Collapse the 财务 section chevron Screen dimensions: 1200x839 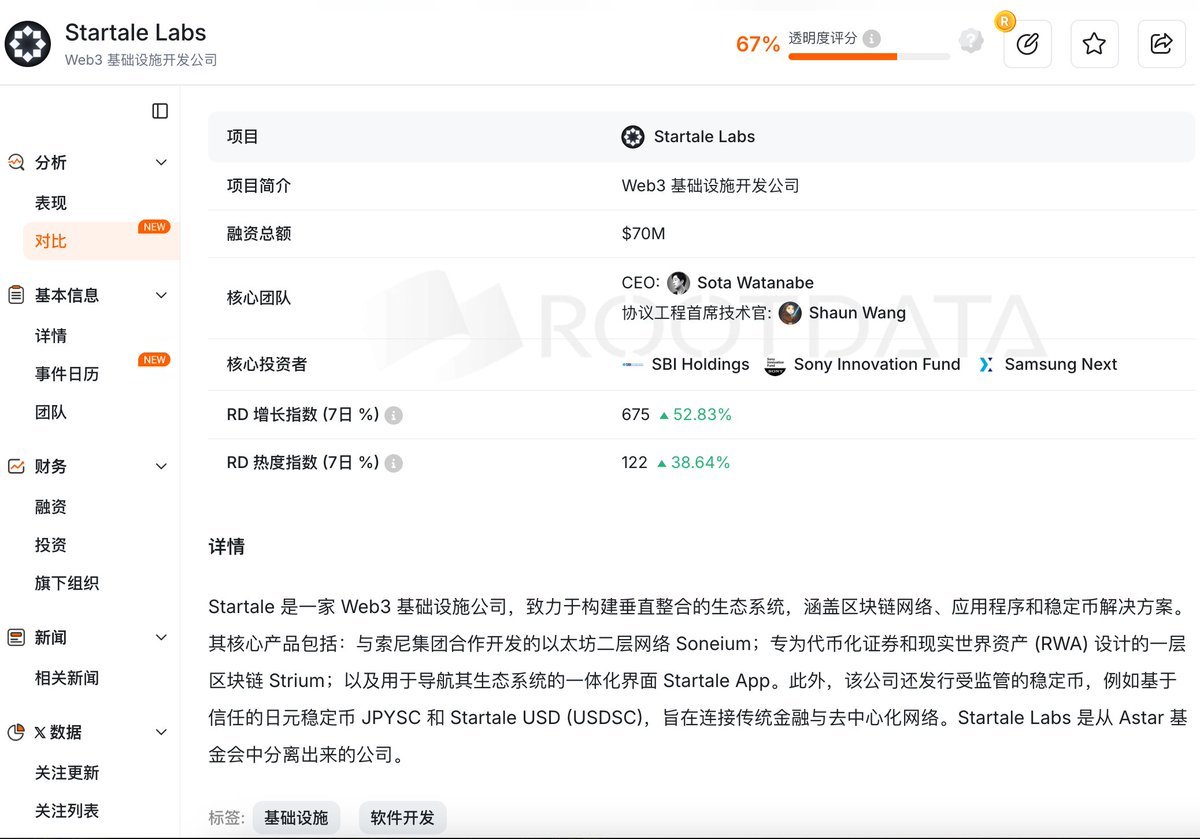(x=161, y=466)
